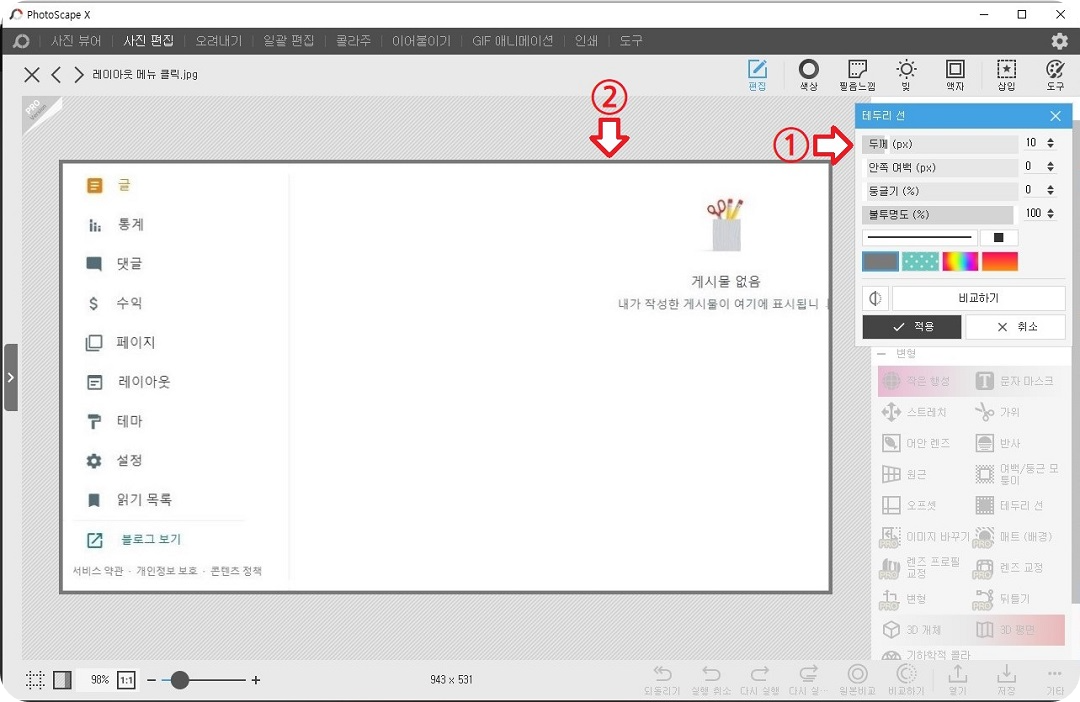Click the 빛 (Light) adjustment icon

(x=906, y=74)
